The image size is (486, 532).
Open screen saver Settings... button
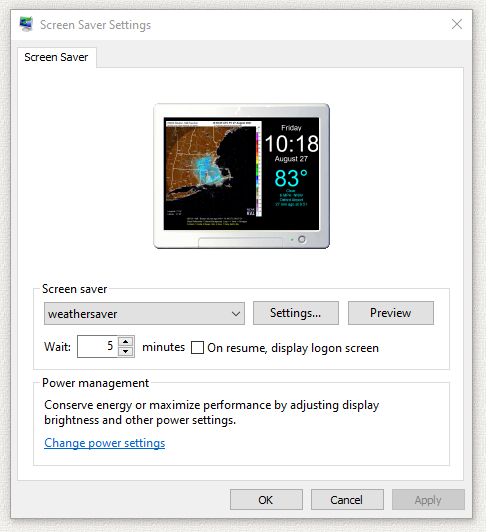[296, 313]
